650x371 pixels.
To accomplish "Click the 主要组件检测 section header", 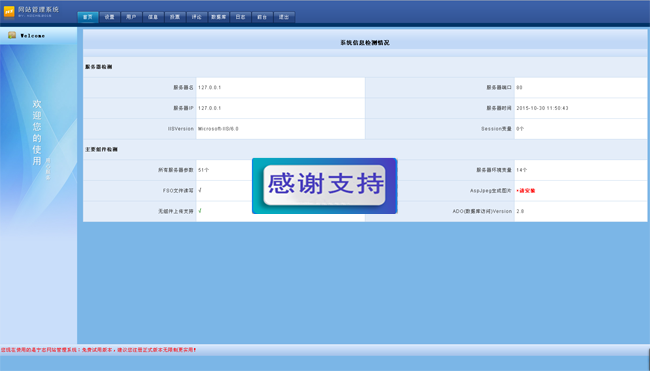I will (101, 149).
